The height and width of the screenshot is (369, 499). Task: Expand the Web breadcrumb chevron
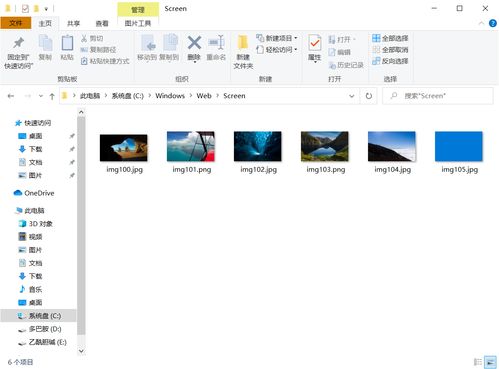click(x=218, y=96)
